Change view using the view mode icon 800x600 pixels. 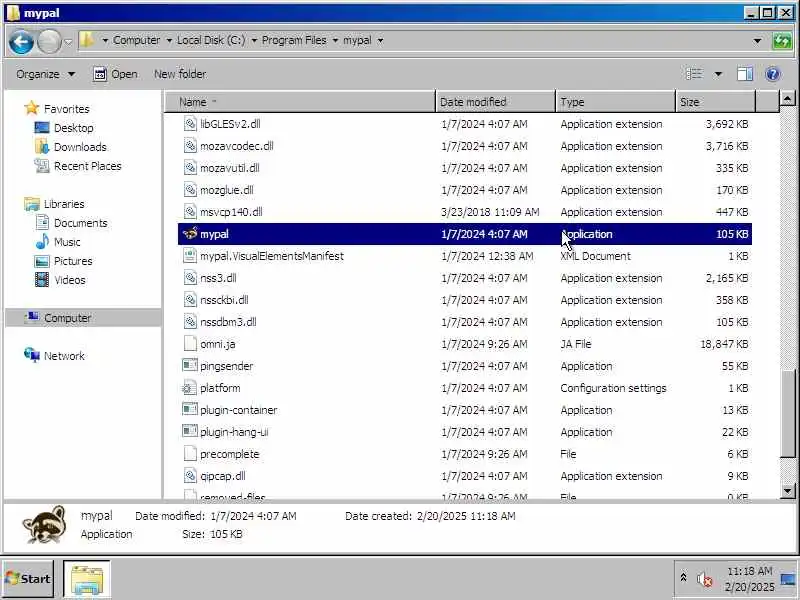(x=693, y=74)
